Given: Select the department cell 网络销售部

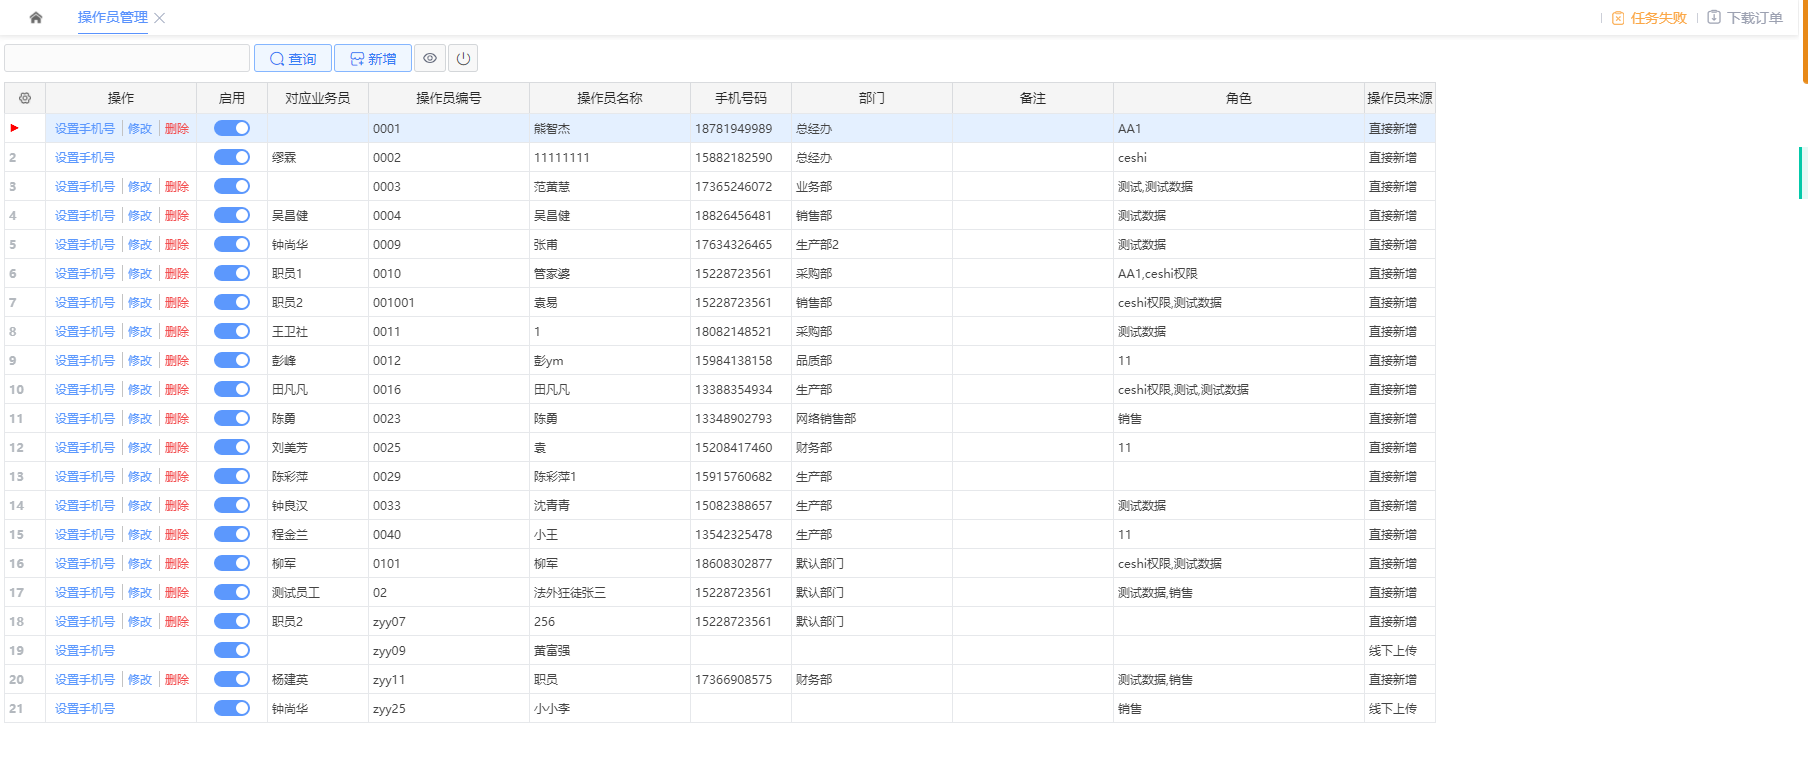Looking at the screenshot, I should click(872, 418).
